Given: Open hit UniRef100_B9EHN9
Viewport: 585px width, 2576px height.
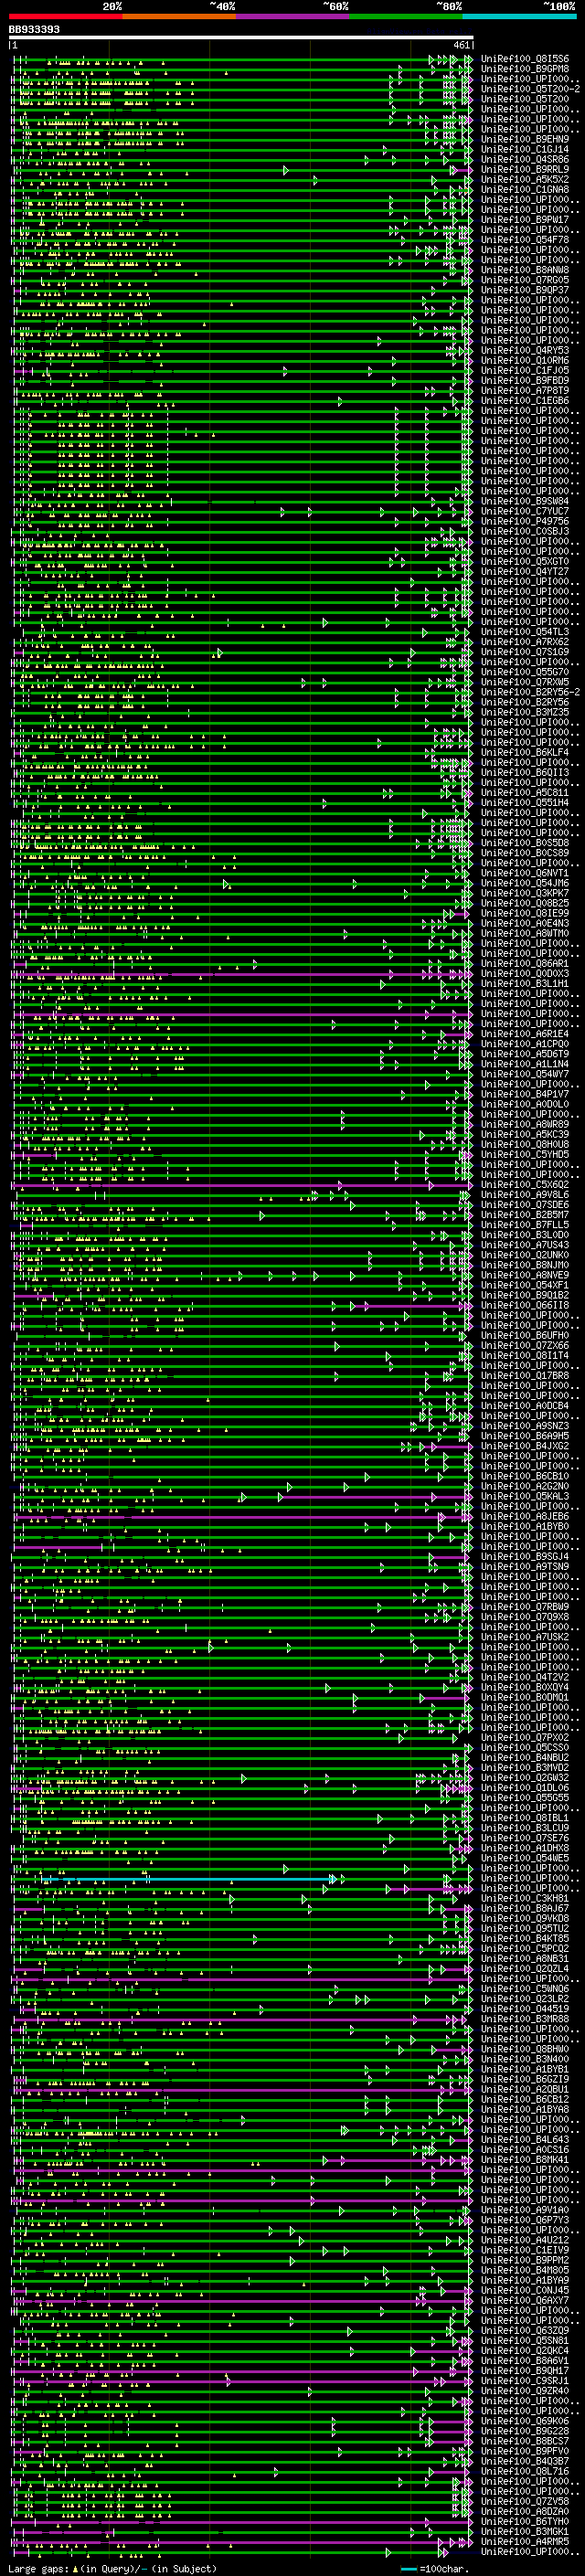Looking at the screenshot, I should tap(524, 140).
